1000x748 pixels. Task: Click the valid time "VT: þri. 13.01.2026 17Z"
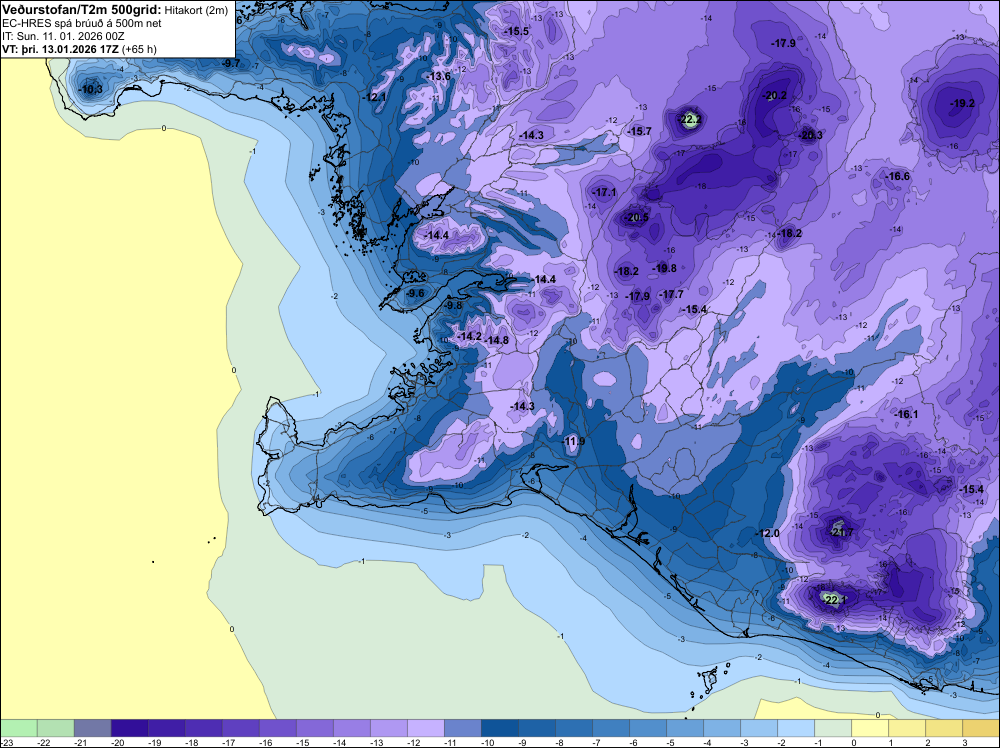click(x=61, y=49)
